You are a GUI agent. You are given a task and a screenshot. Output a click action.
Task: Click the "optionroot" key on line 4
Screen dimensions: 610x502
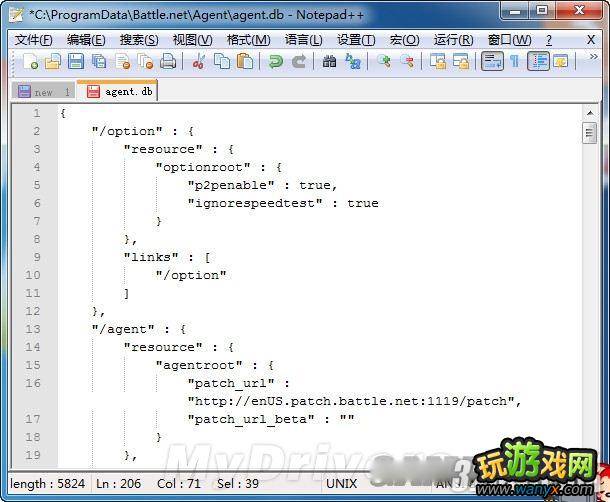203,167
